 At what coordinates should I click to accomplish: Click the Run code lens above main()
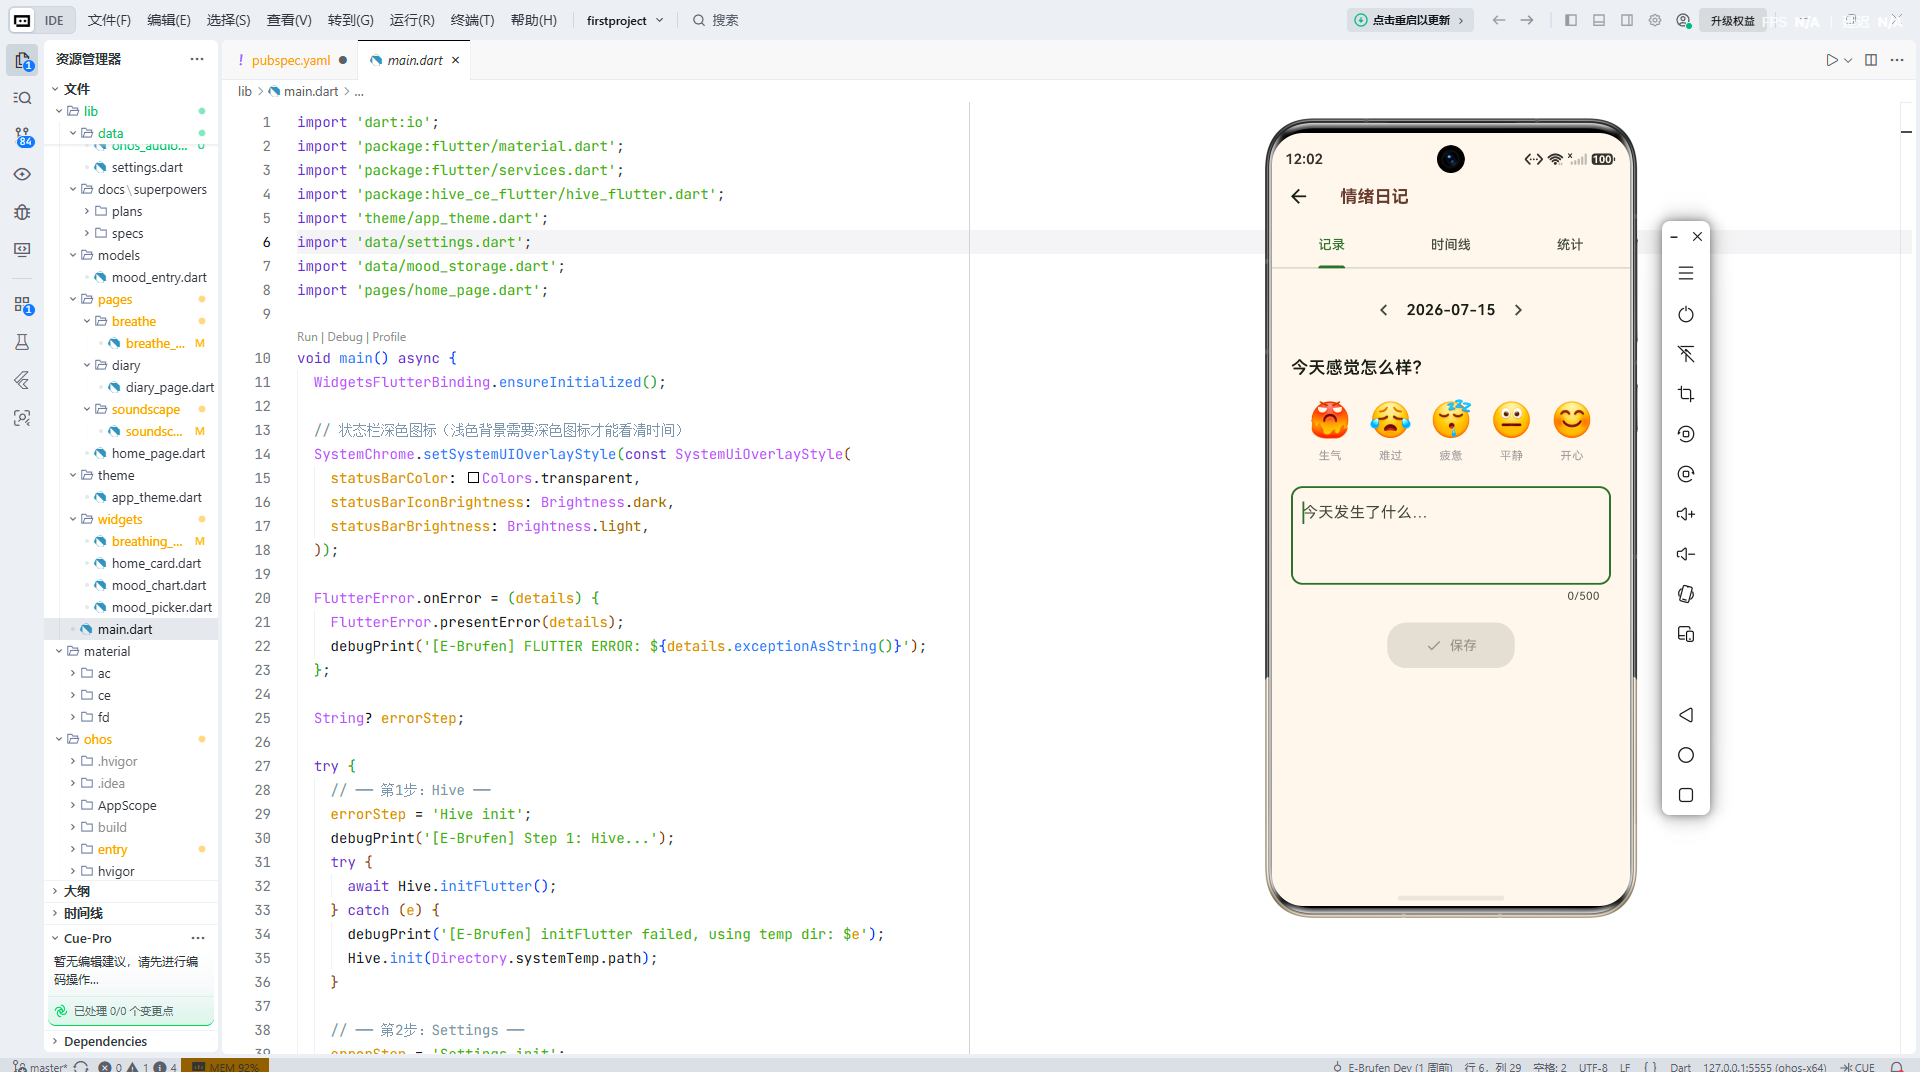click(307, 337)
